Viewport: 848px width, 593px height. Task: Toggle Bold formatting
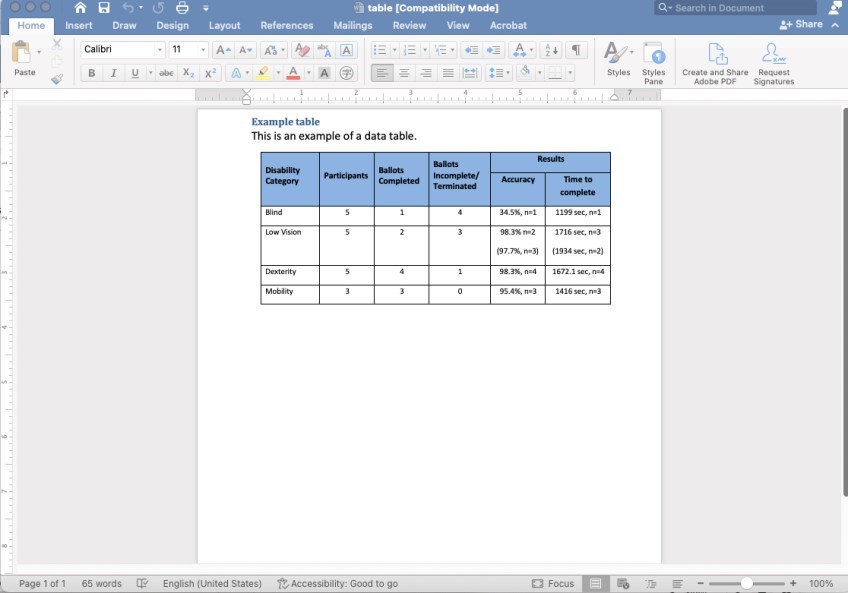click(x=92, y=73)
